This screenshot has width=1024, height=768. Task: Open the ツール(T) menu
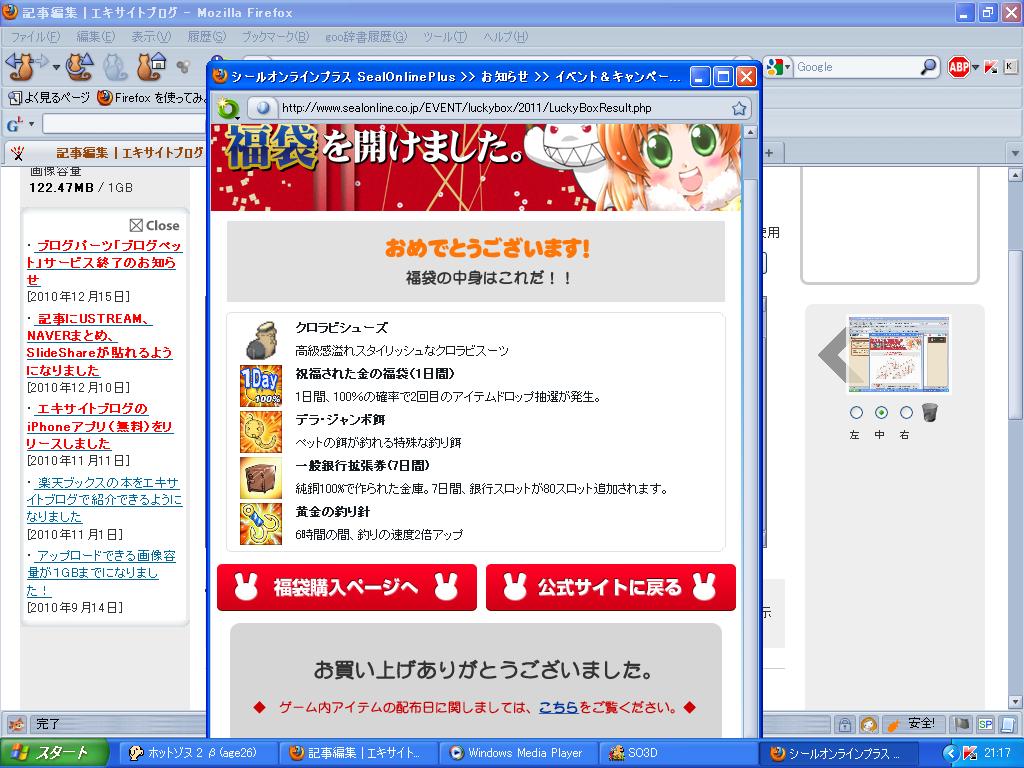445,37
